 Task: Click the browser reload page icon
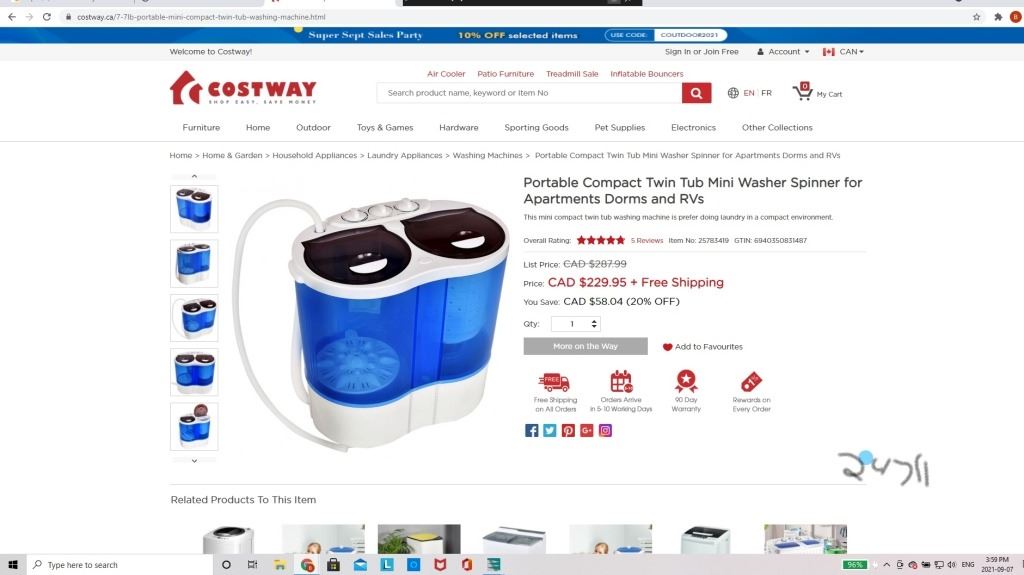pos(47,17)
